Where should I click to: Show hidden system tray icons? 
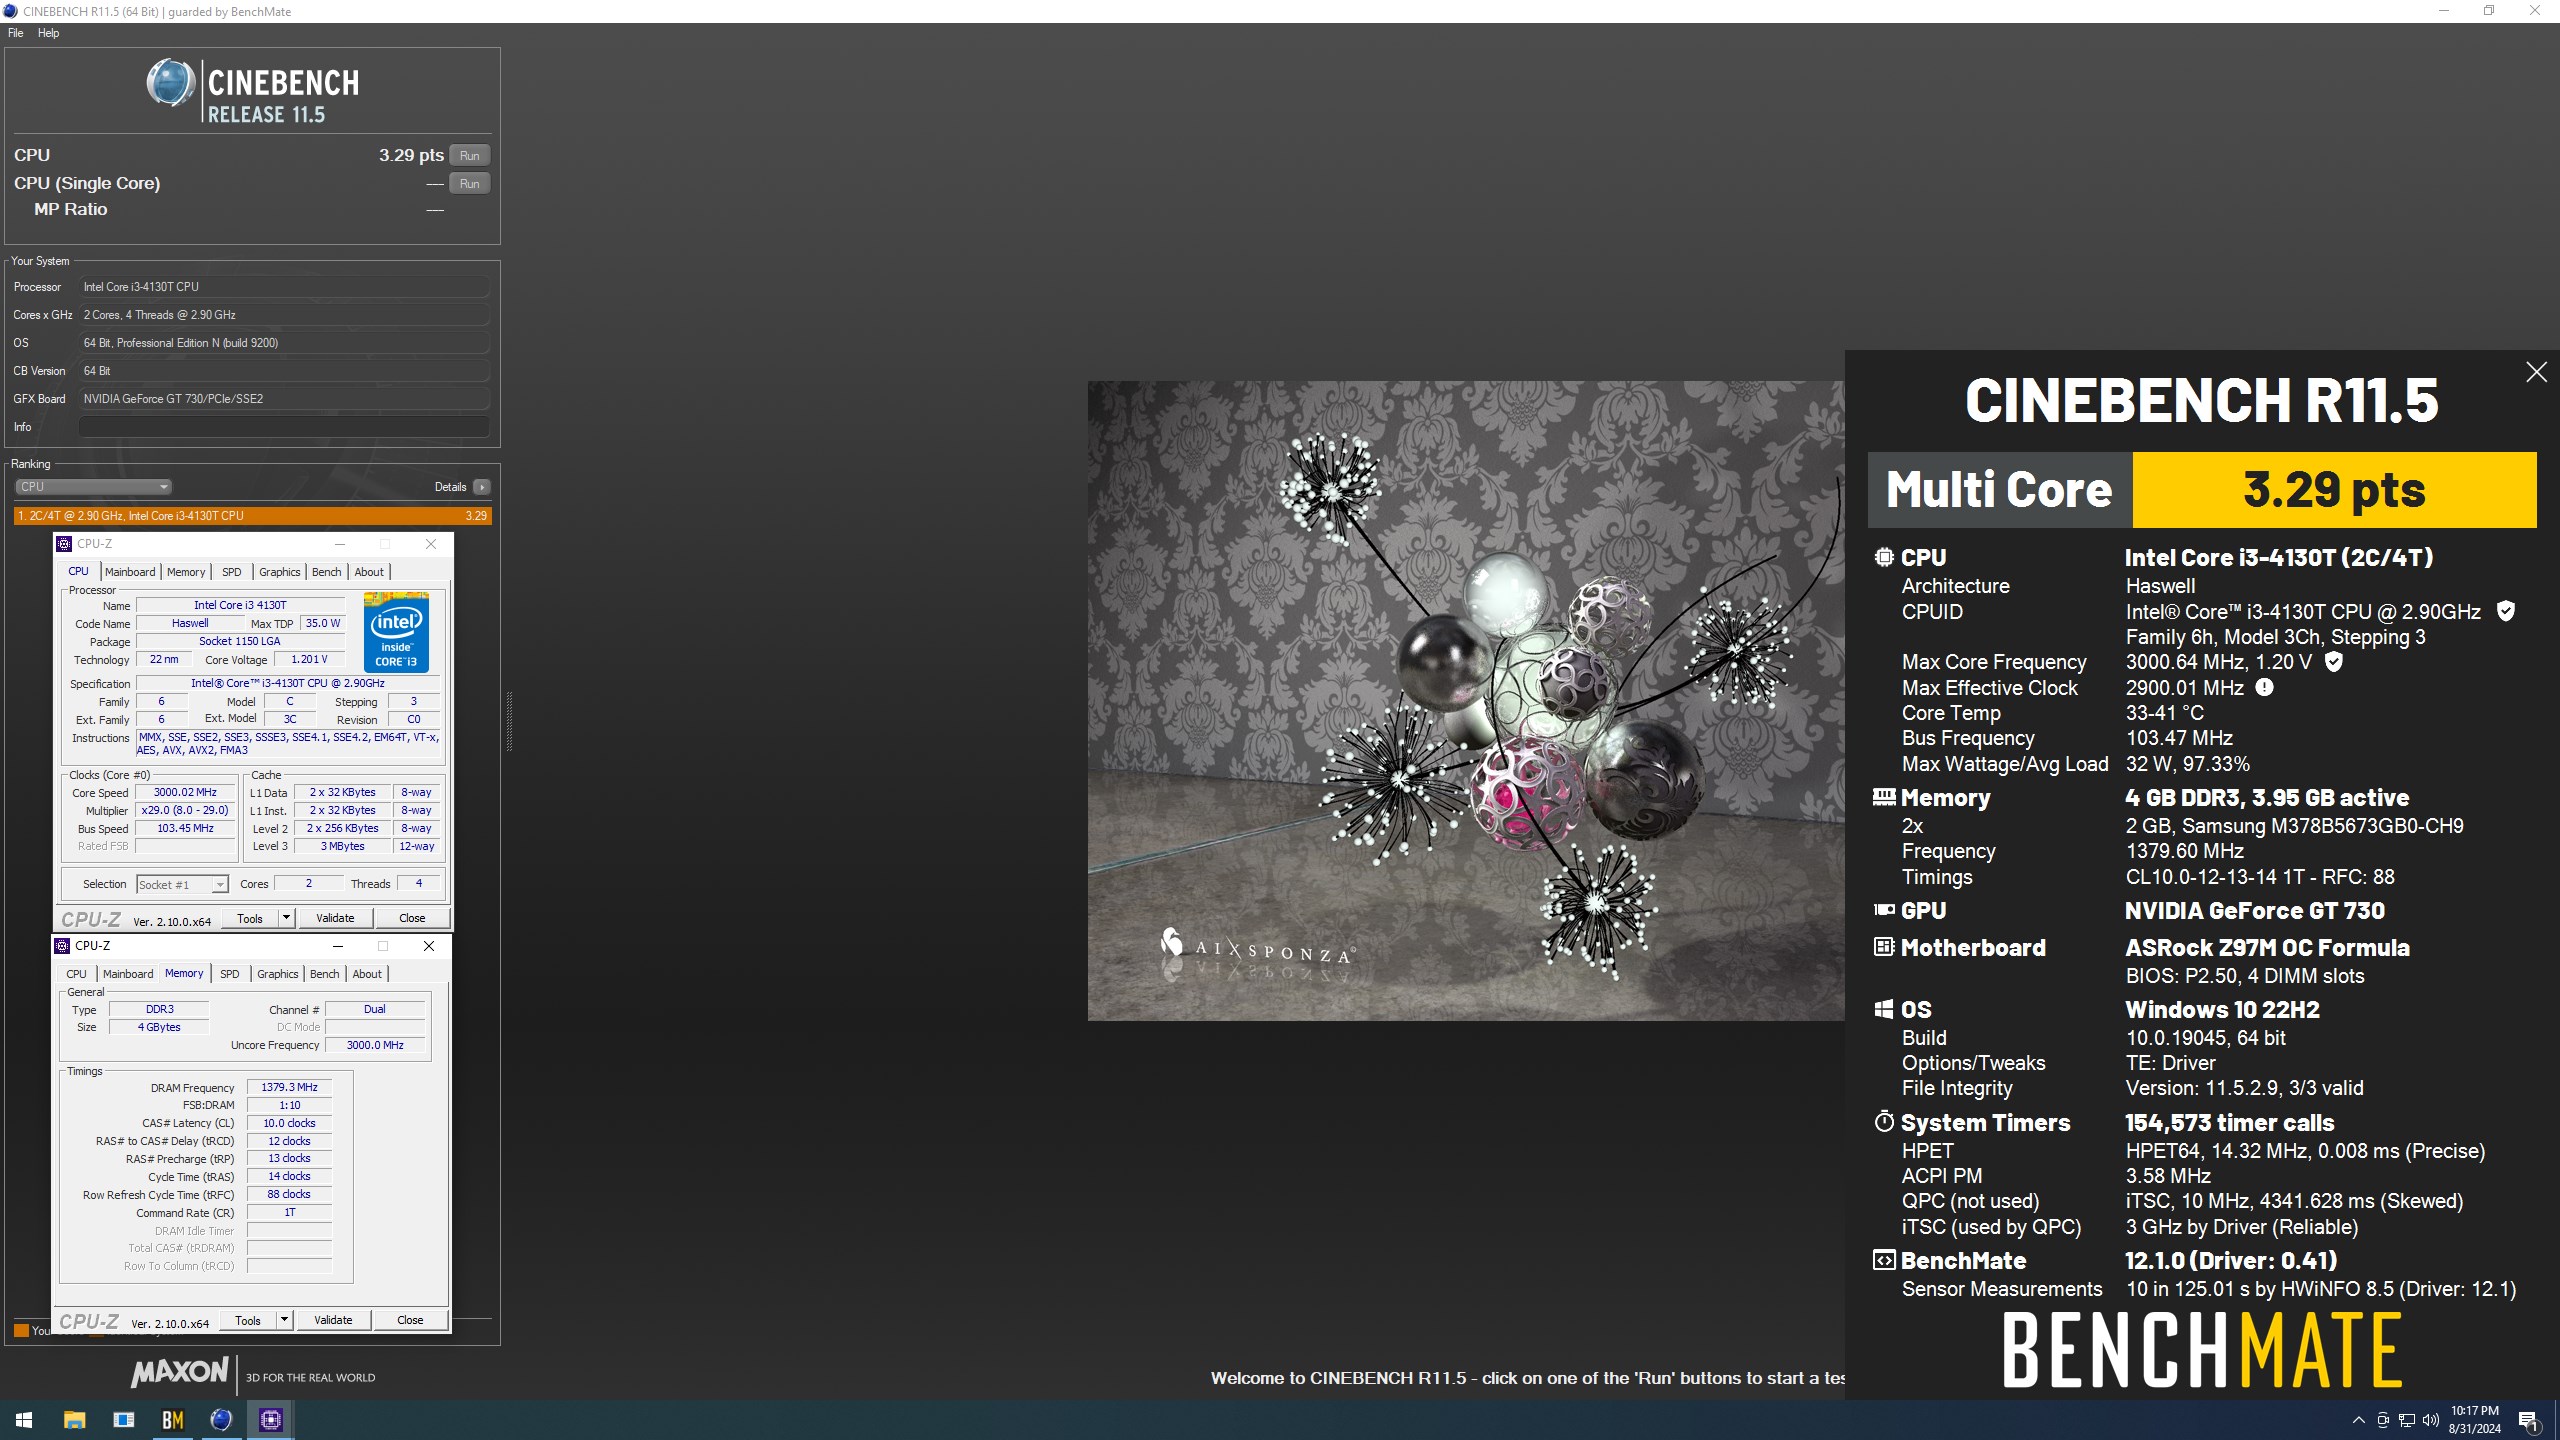coord(2358,1420)
